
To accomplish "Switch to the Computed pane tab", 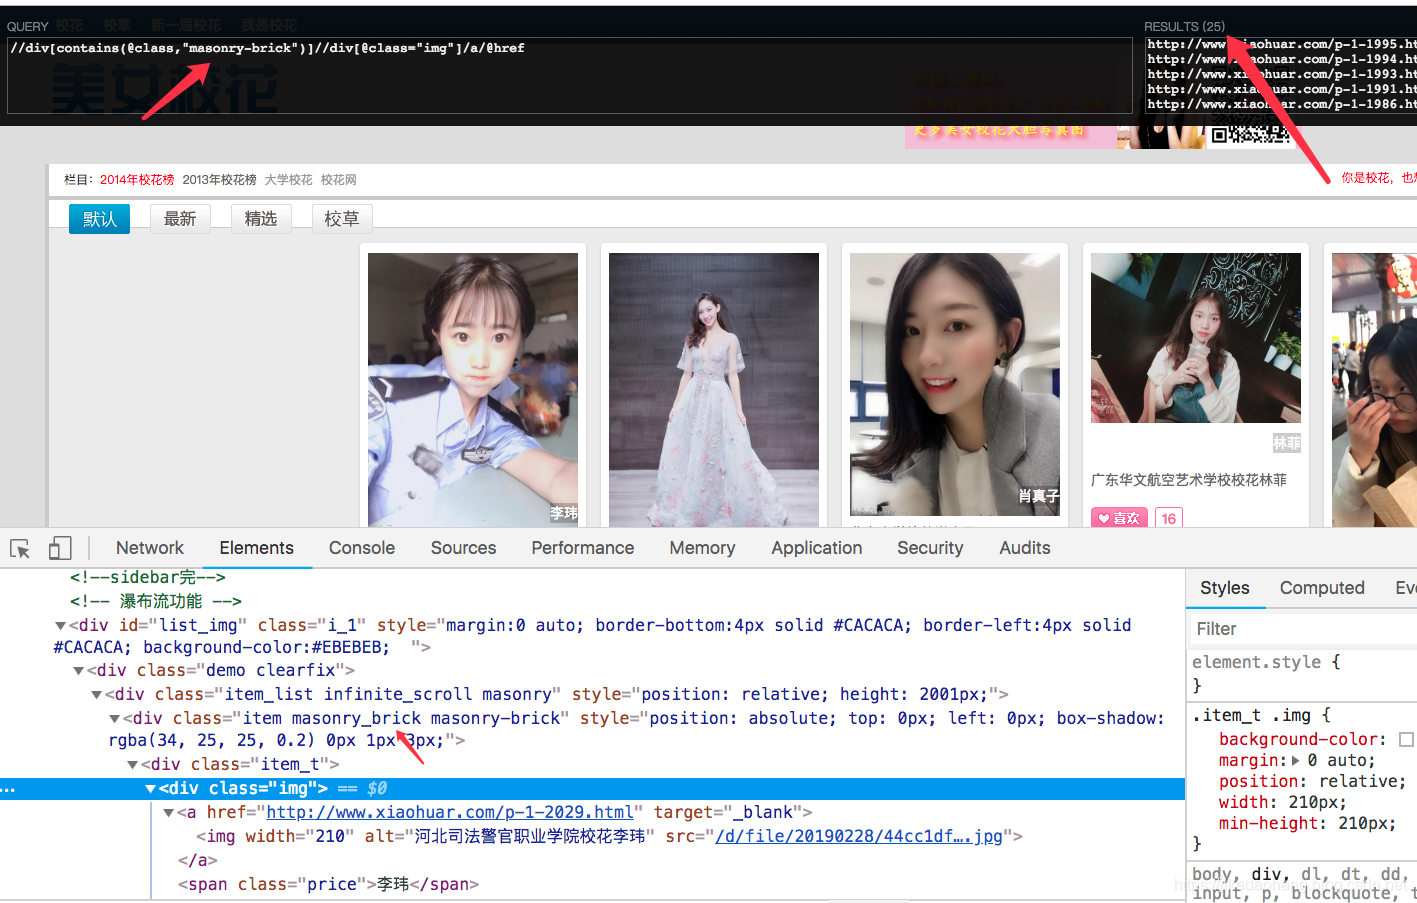I will pos(1322,588).
